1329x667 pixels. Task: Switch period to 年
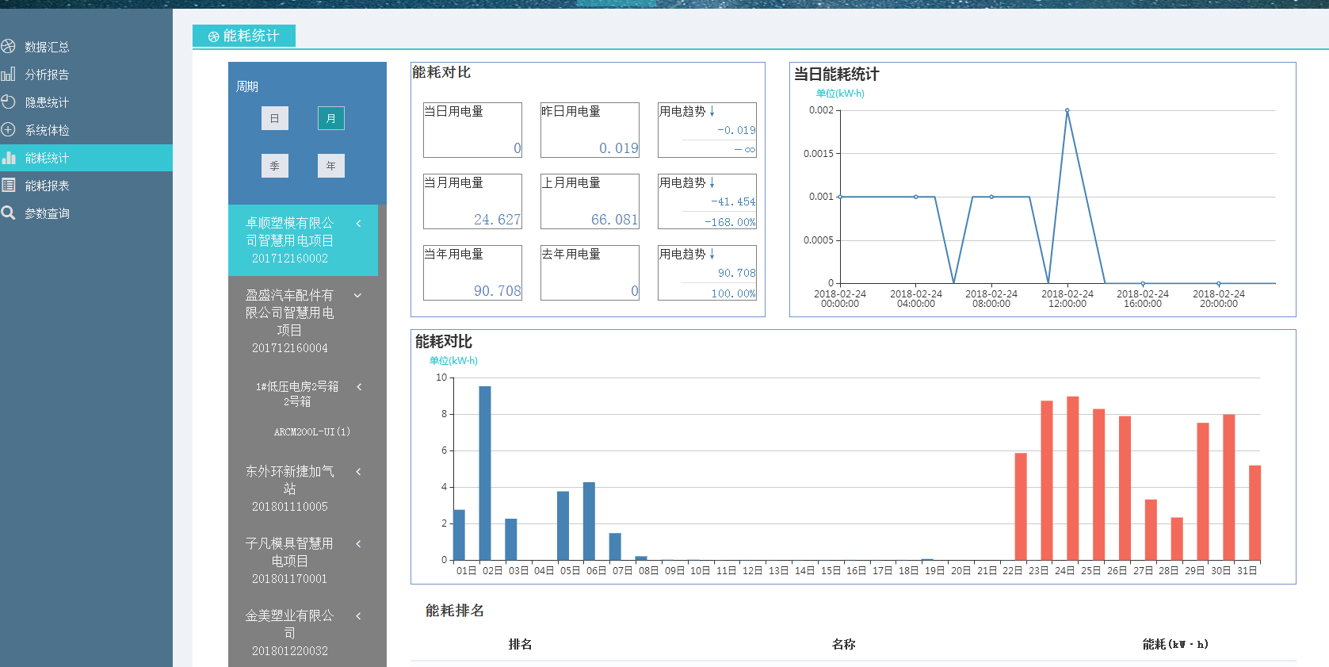[331, 166]
